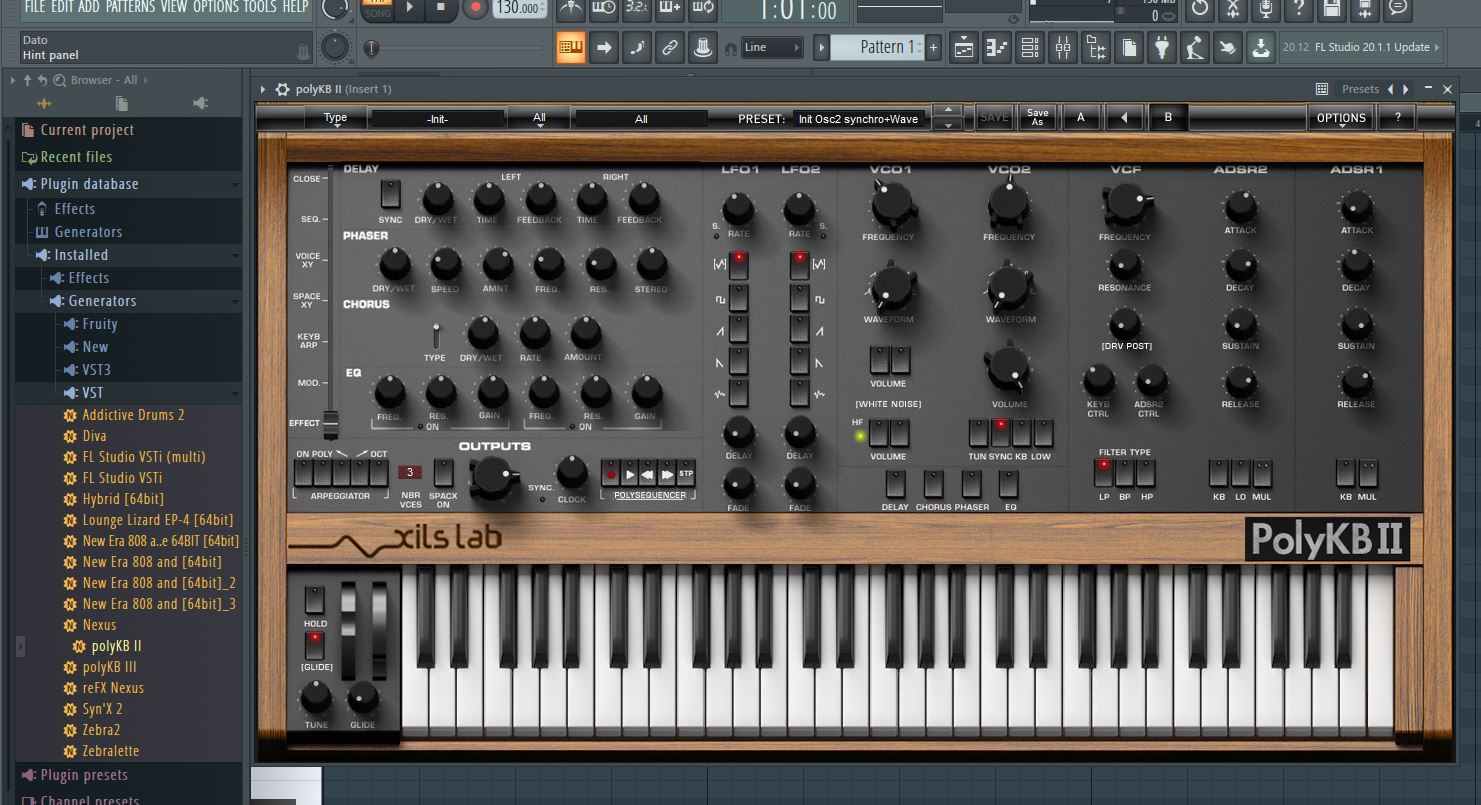Image resolution: width=1481 pixels, height=805 pixels.
Task: Click the download/render icon in the toolbar
Action: pyautogui.click(x=1261, y=47)
